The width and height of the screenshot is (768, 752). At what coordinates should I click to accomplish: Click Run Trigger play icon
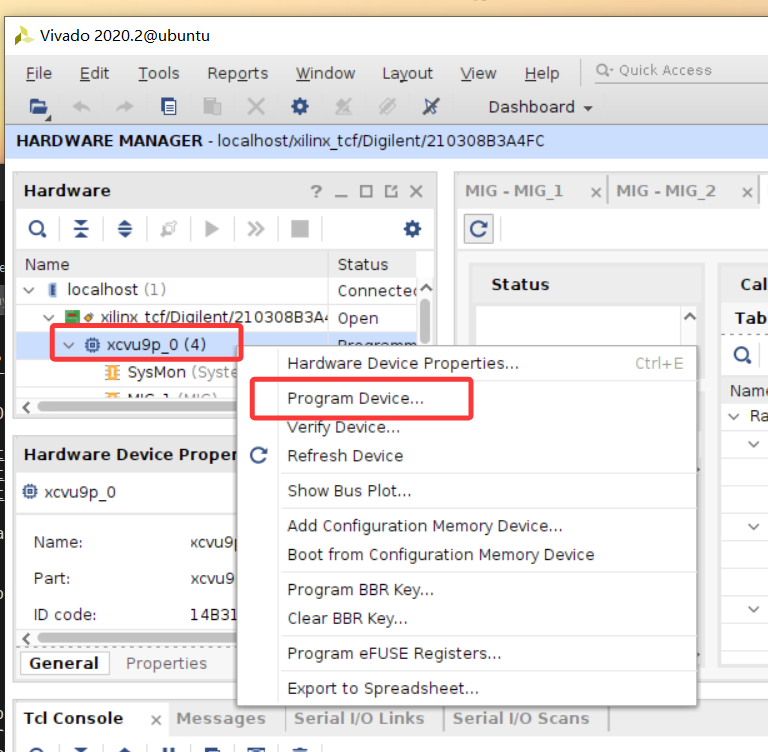pyautogui.click(x=212, y=229)
